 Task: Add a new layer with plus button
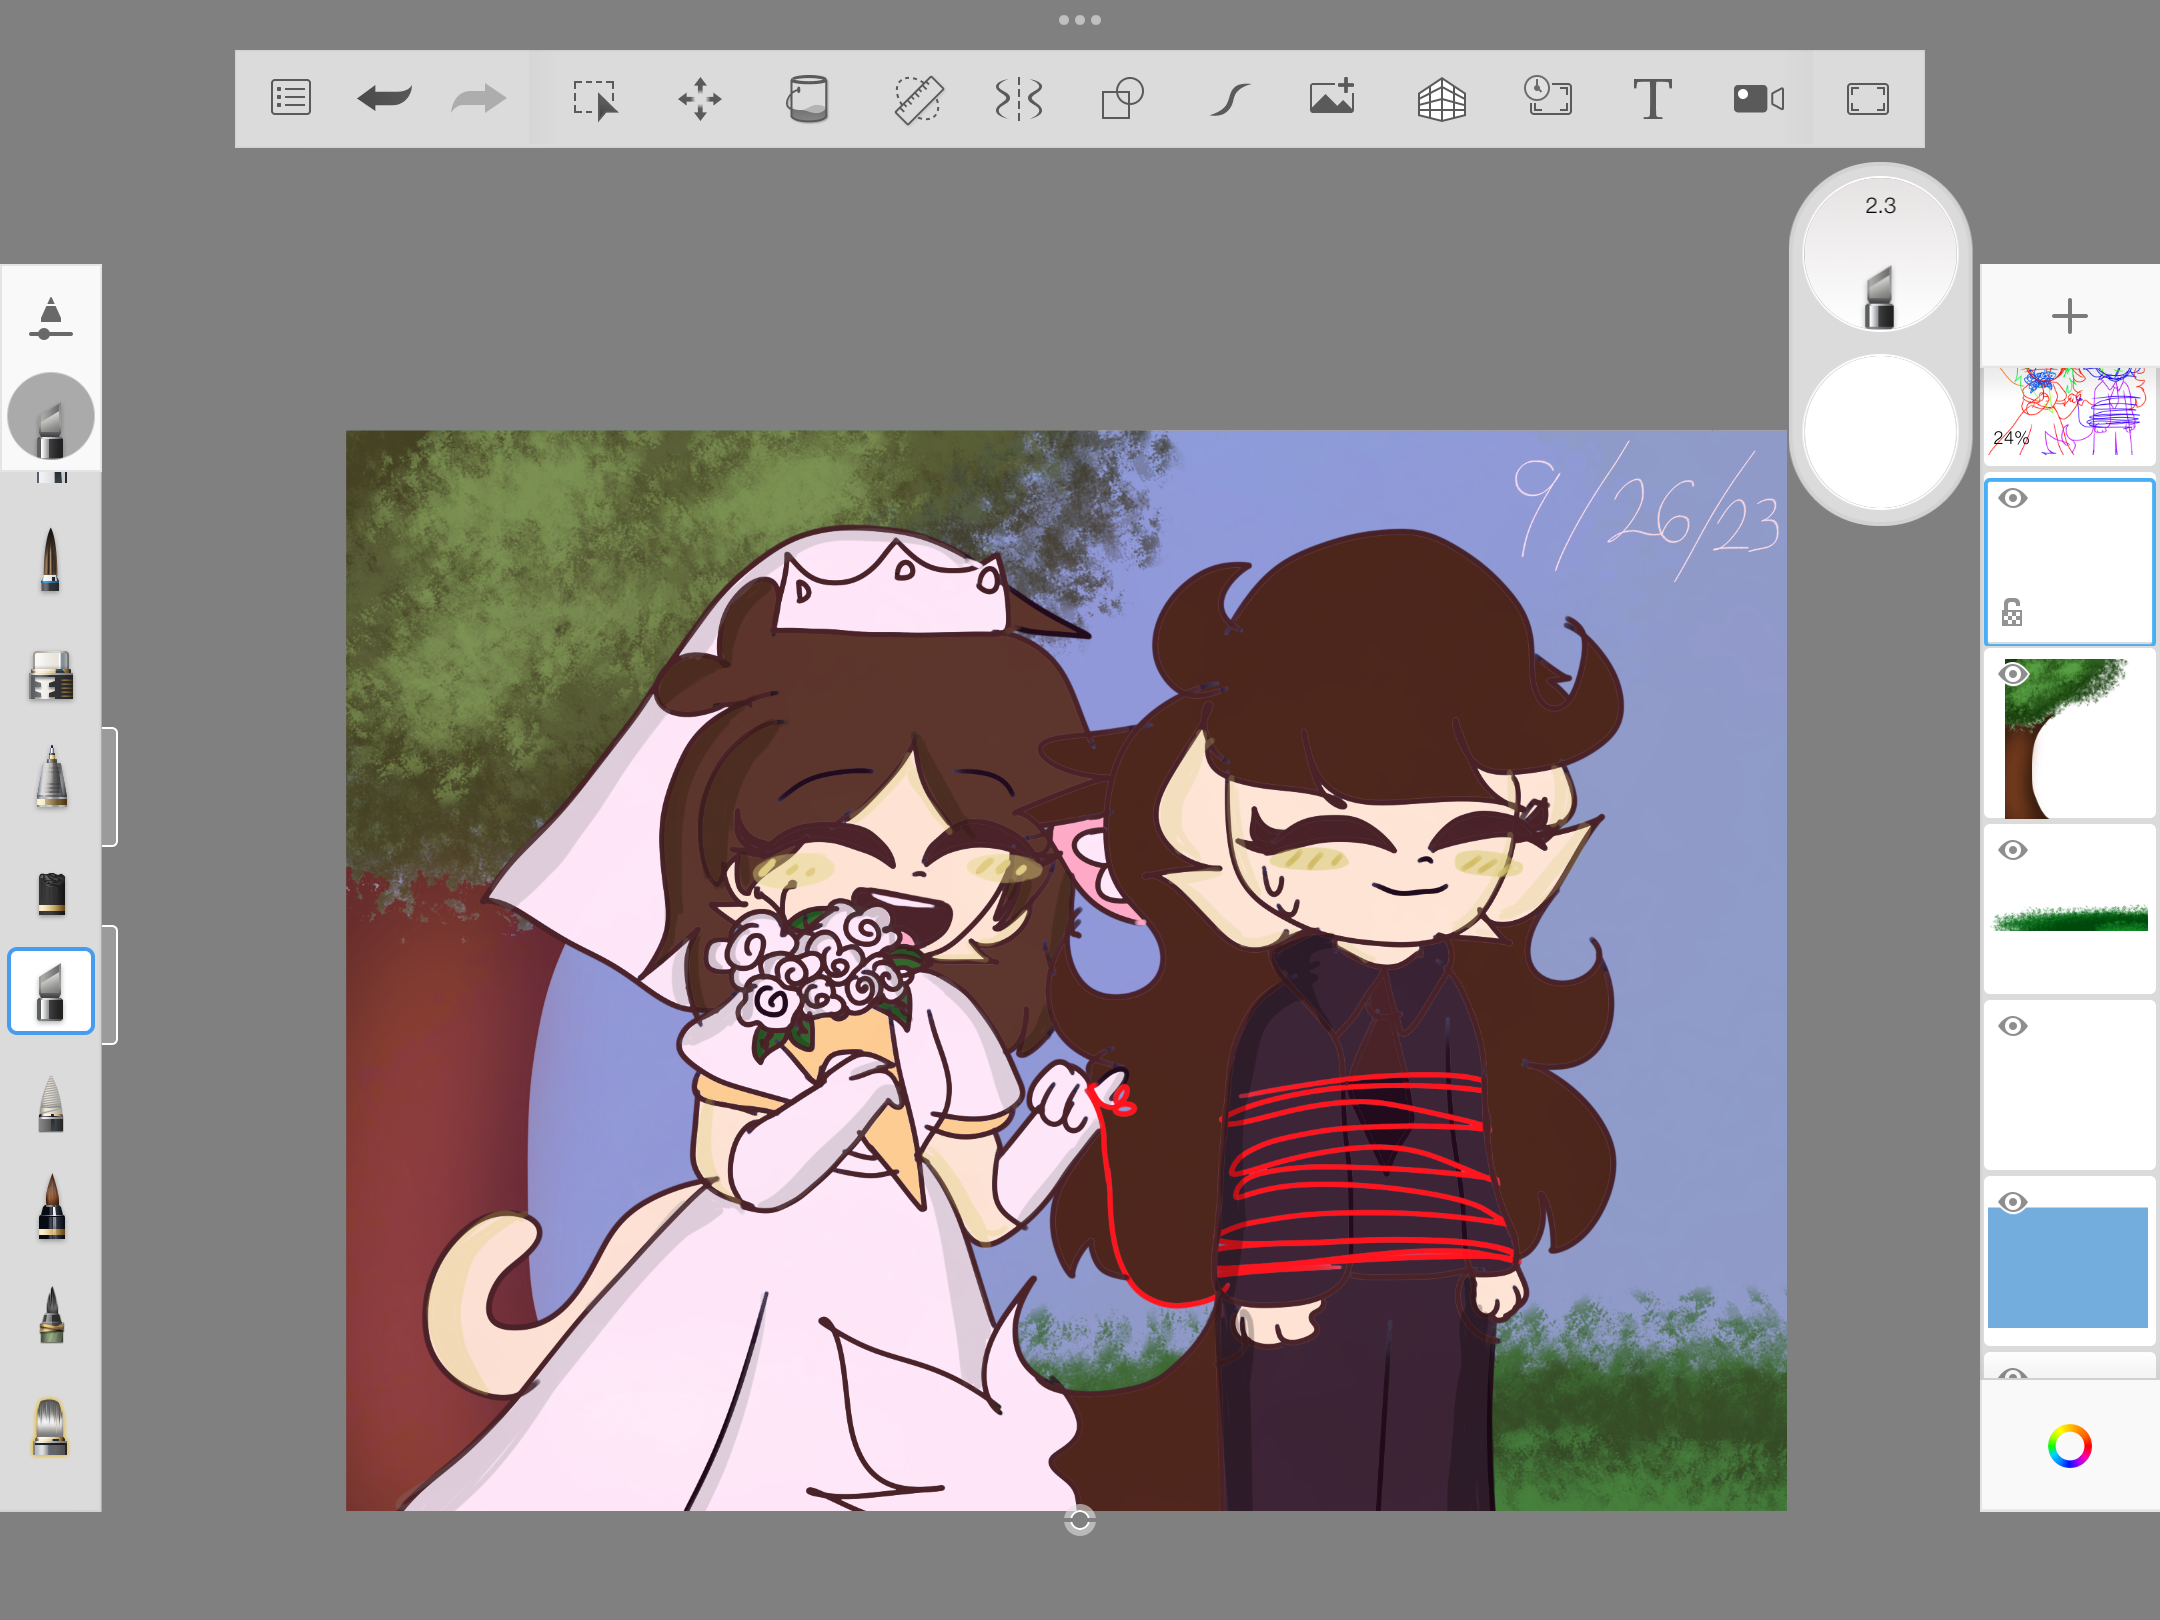(x=2069, y=316)
